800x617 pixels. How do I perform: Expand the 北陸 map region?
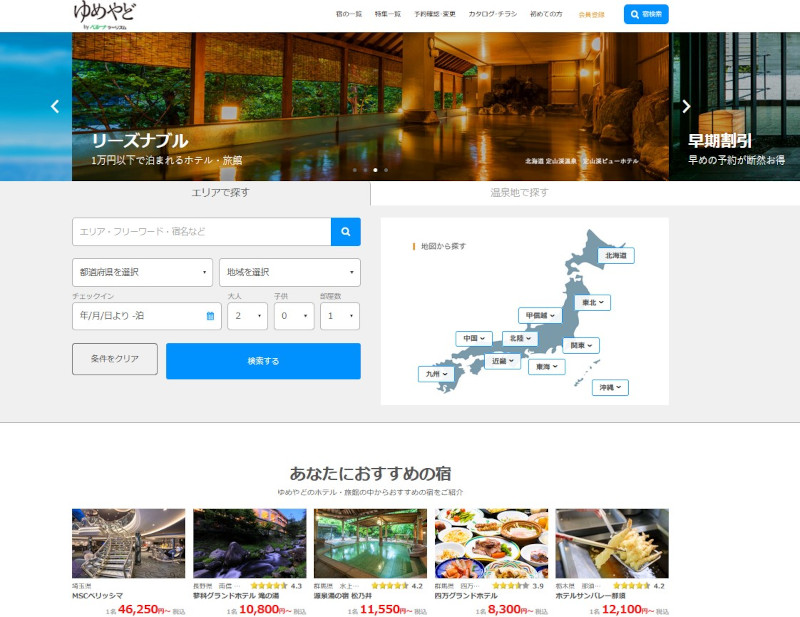click(520, 338)
